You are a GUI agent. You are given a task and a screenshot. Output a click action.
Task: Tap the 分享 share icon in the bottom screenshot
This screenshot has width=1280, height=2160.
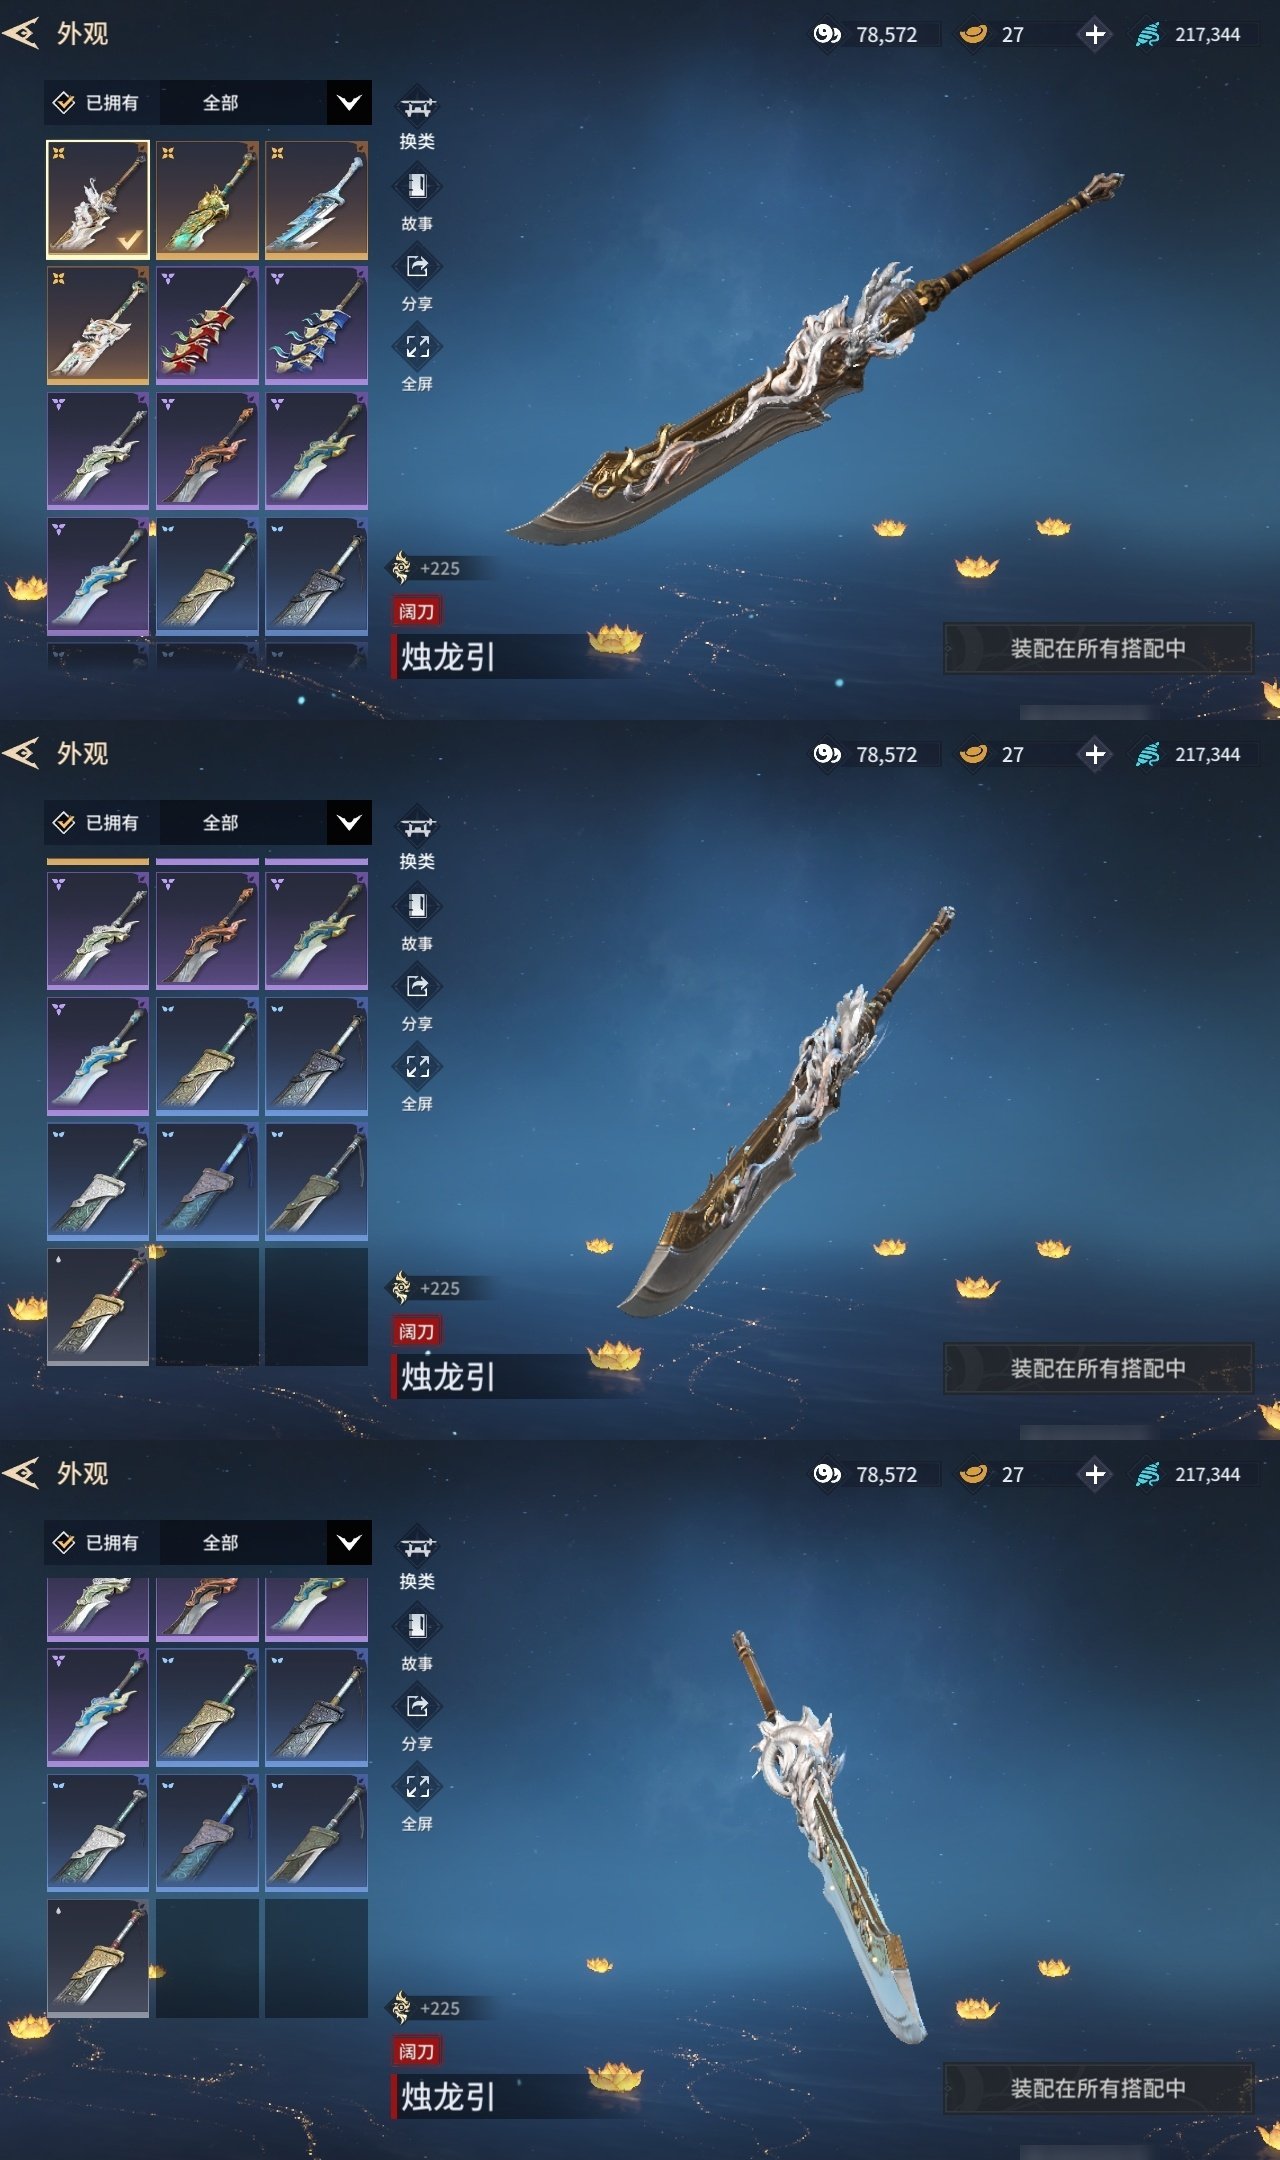417,1706
